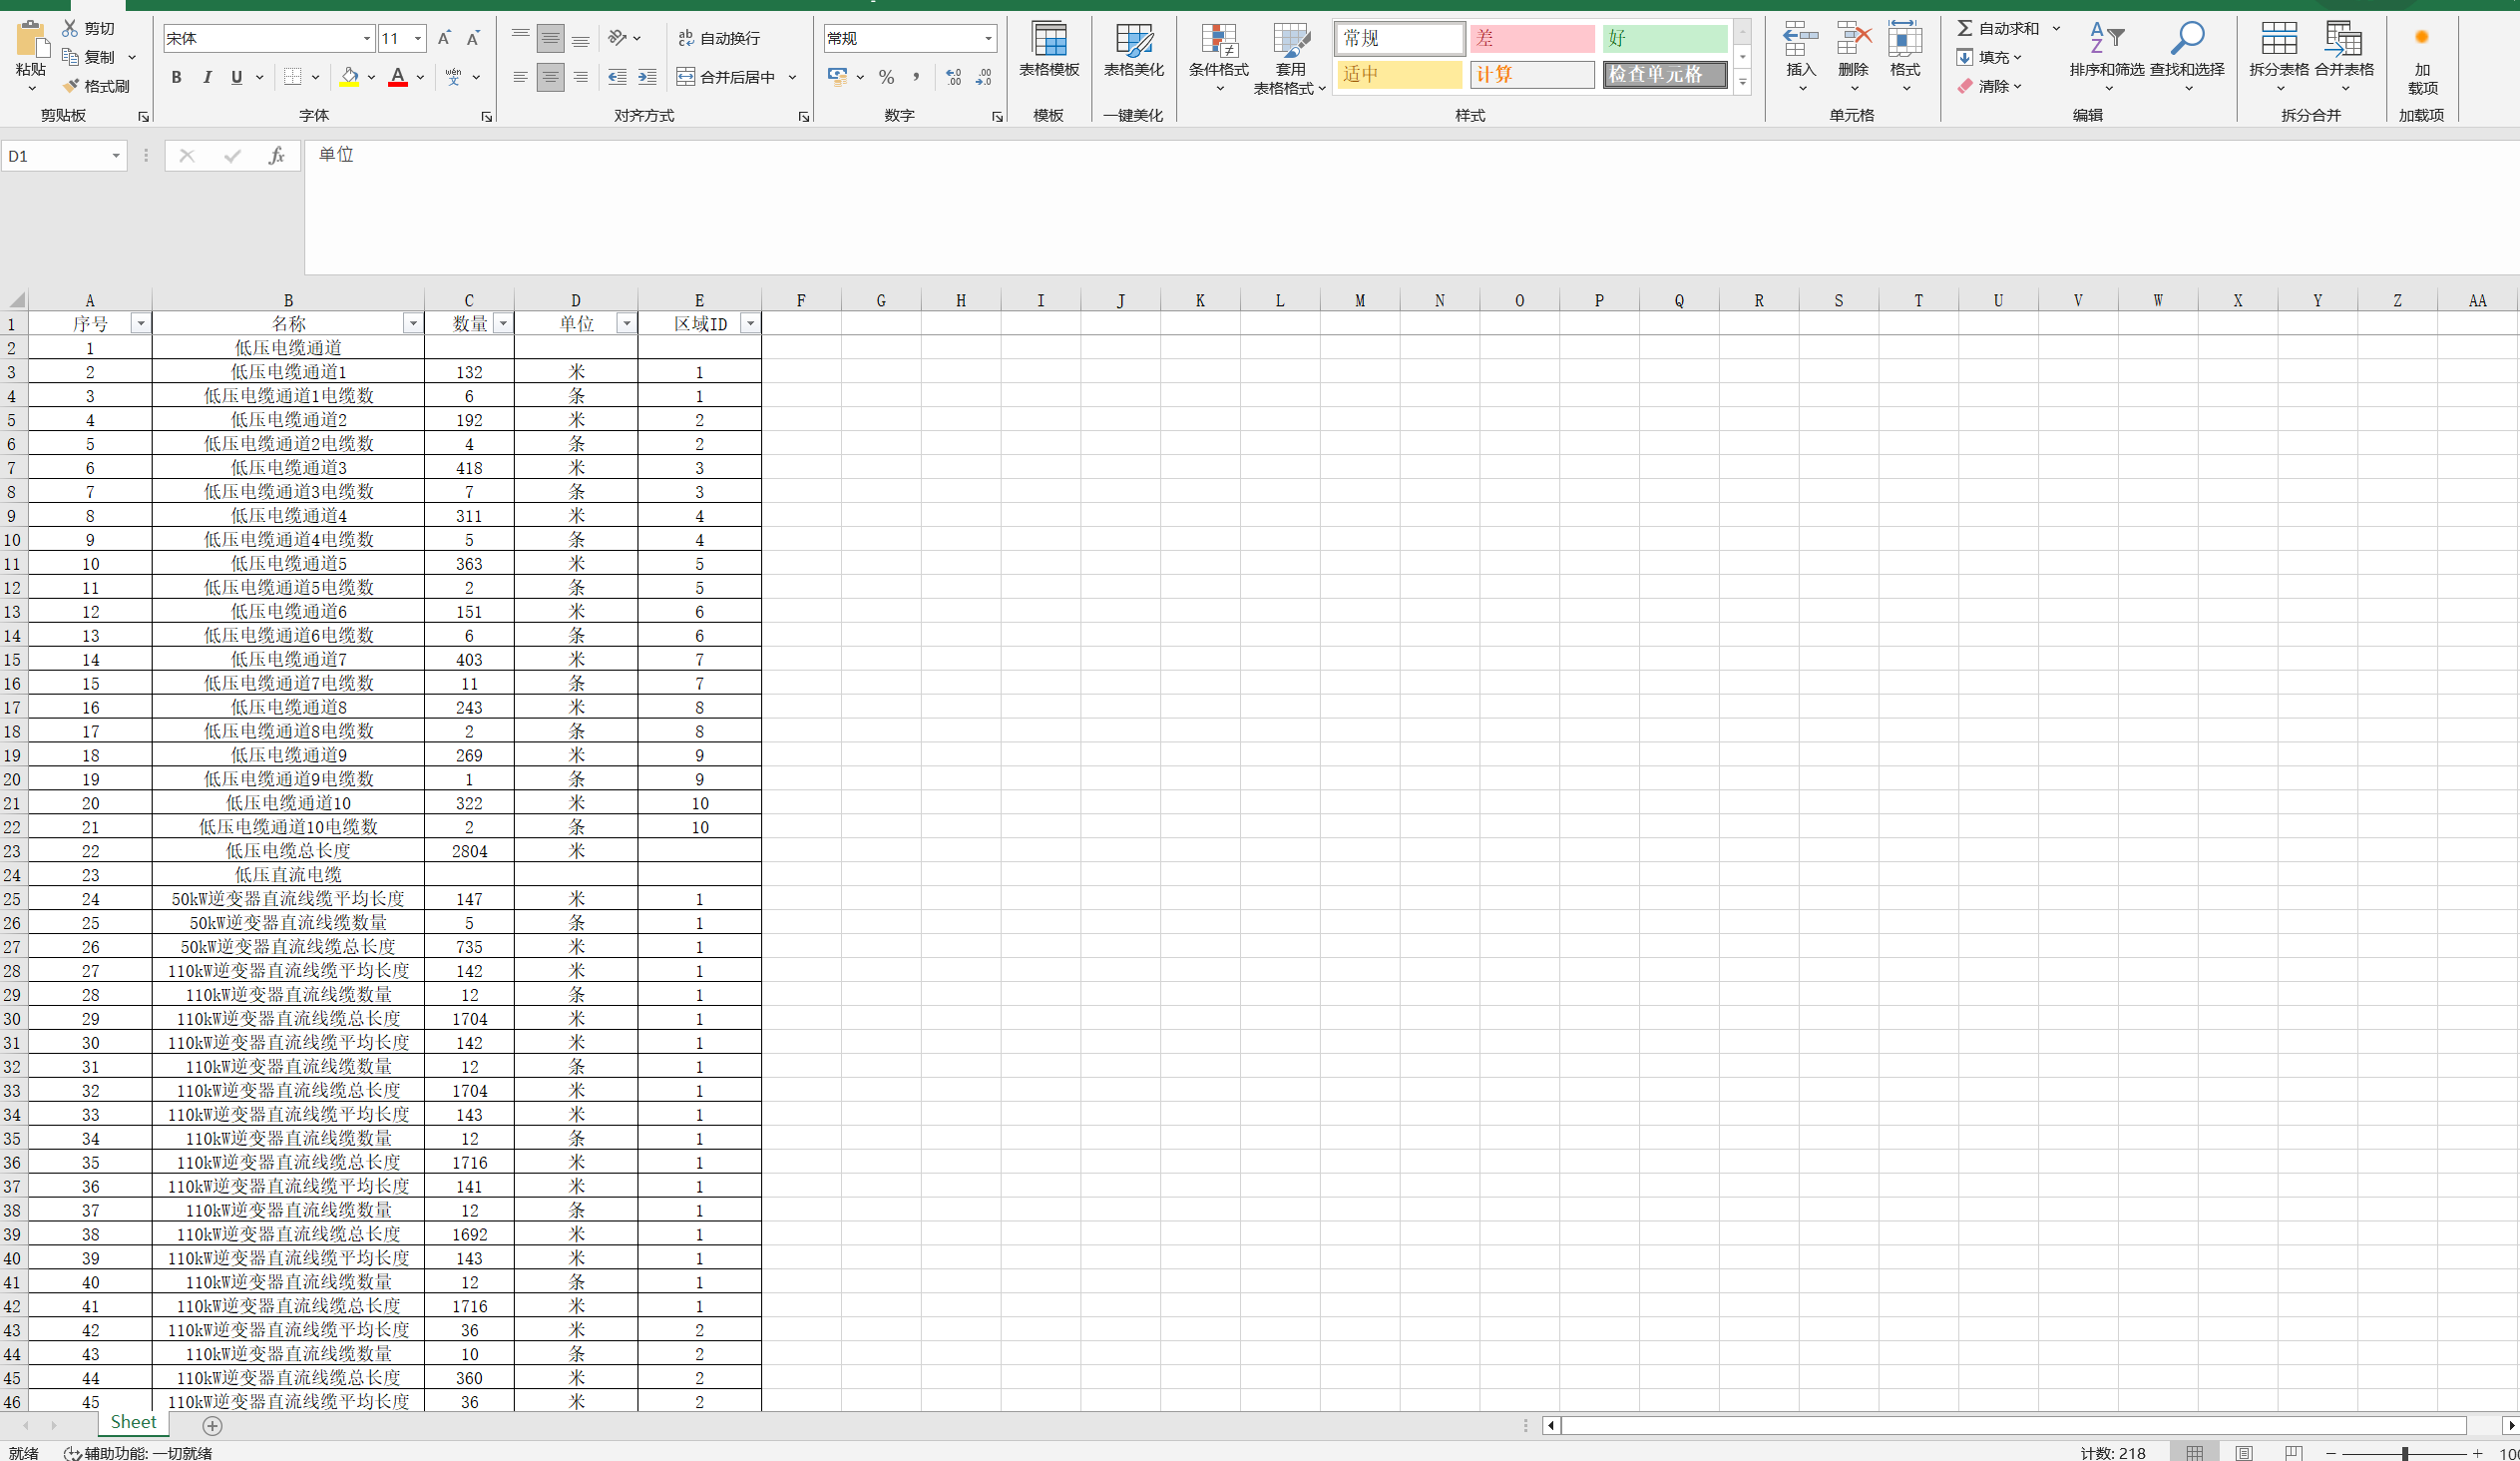Click 表格美化 beautify table

(x=1134, y=50)
